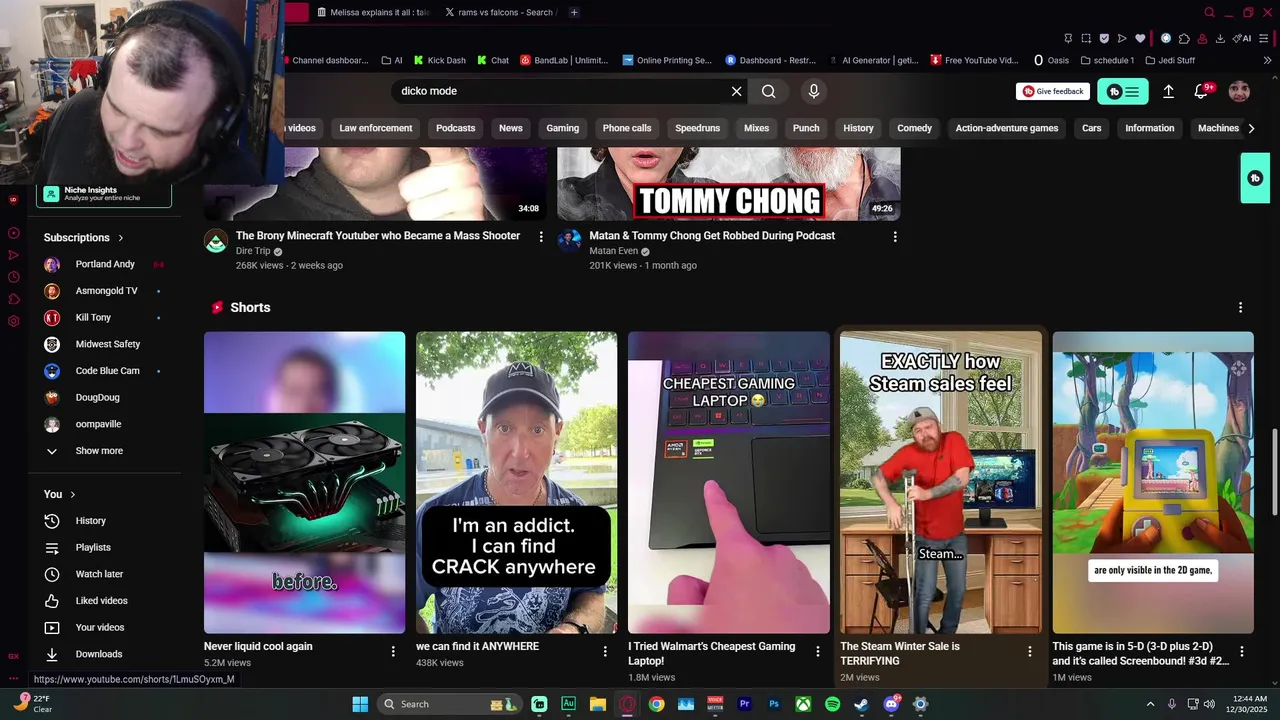Clear the search box with the X icon
This screenshot has height=720, width=1280.
[737, 91]
